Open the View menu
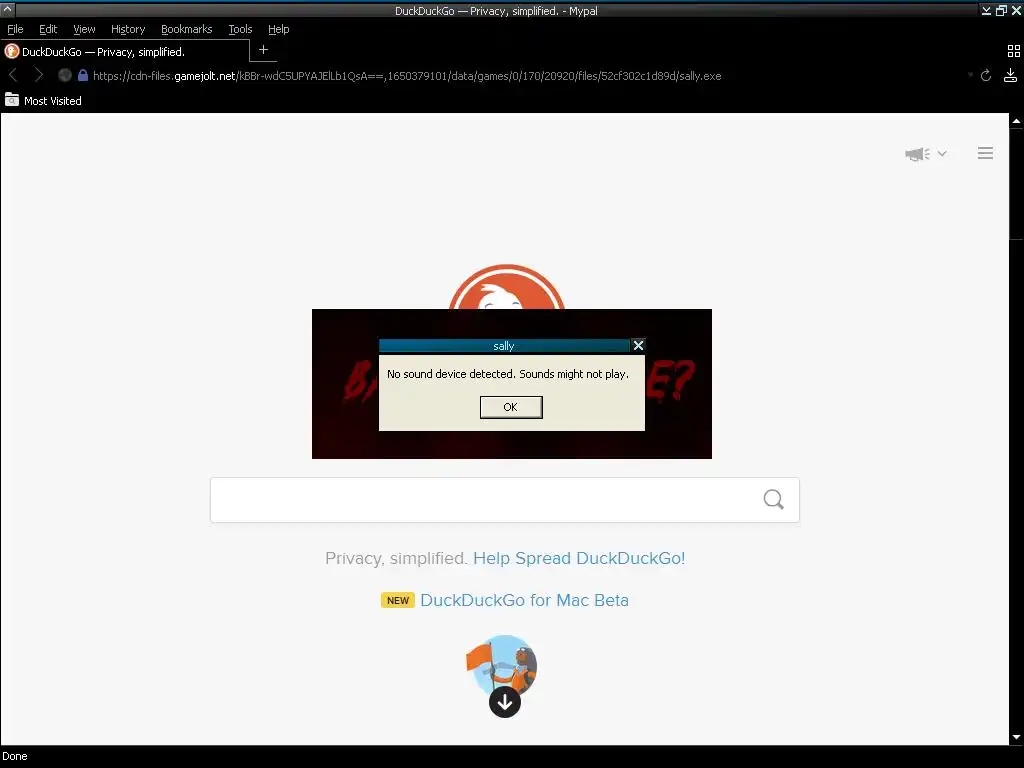The image size is (1024, 768). pyautogui.click(x=84, y=29)
